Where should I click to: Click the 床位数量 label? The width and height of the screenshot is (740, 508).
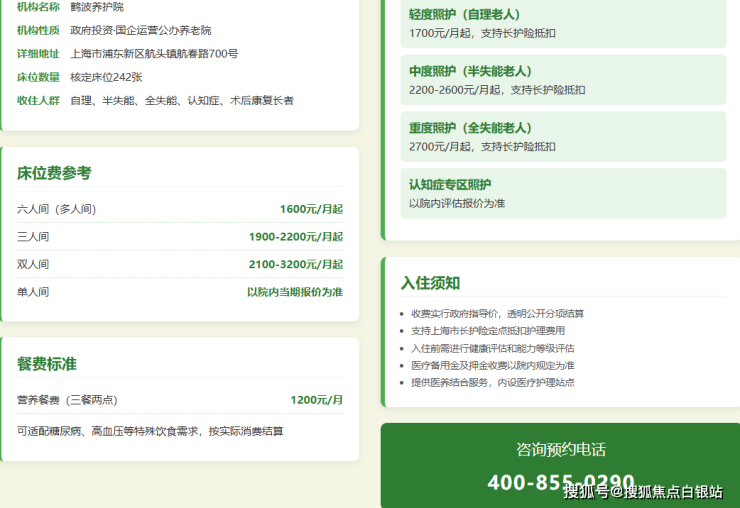pos(38,77)
